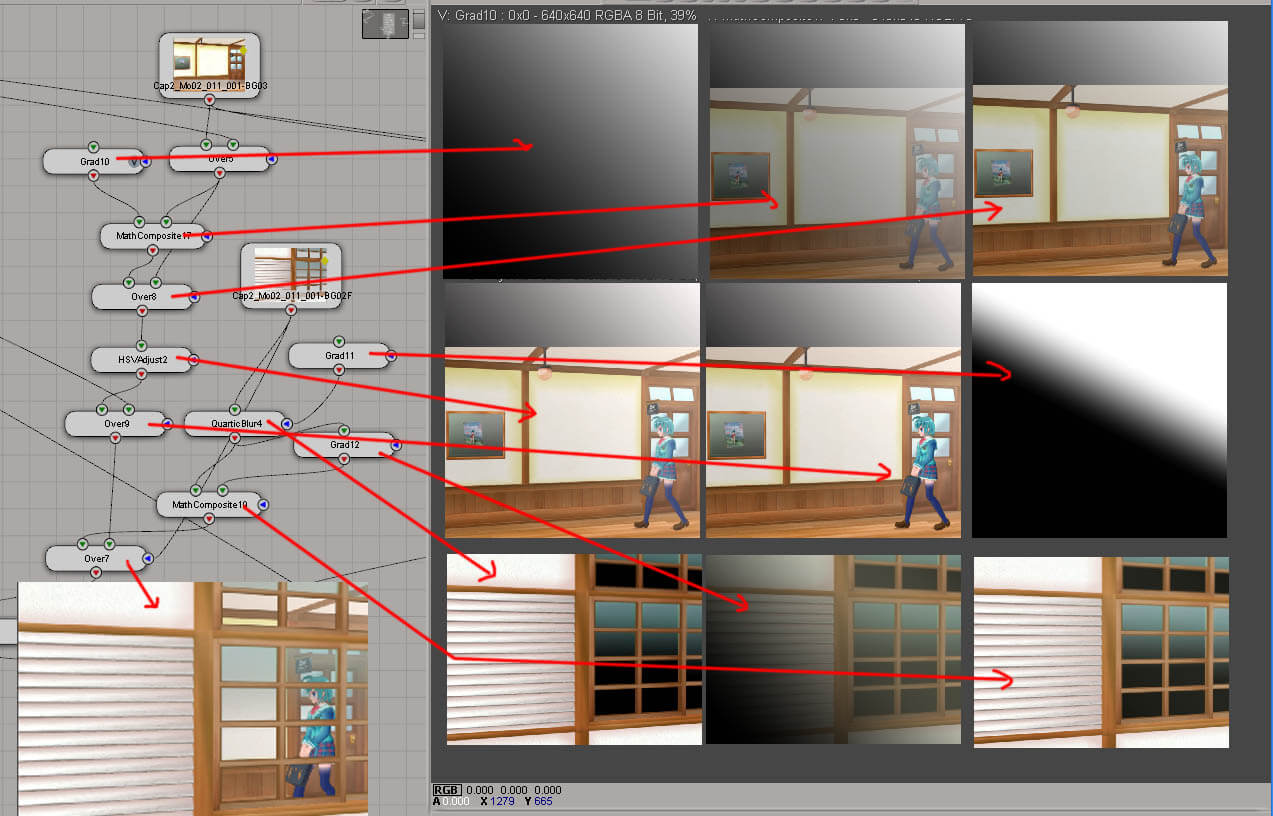Select the MathComposite10 node
Screen dimensions: 1273x816
click(x=207, y=505)
